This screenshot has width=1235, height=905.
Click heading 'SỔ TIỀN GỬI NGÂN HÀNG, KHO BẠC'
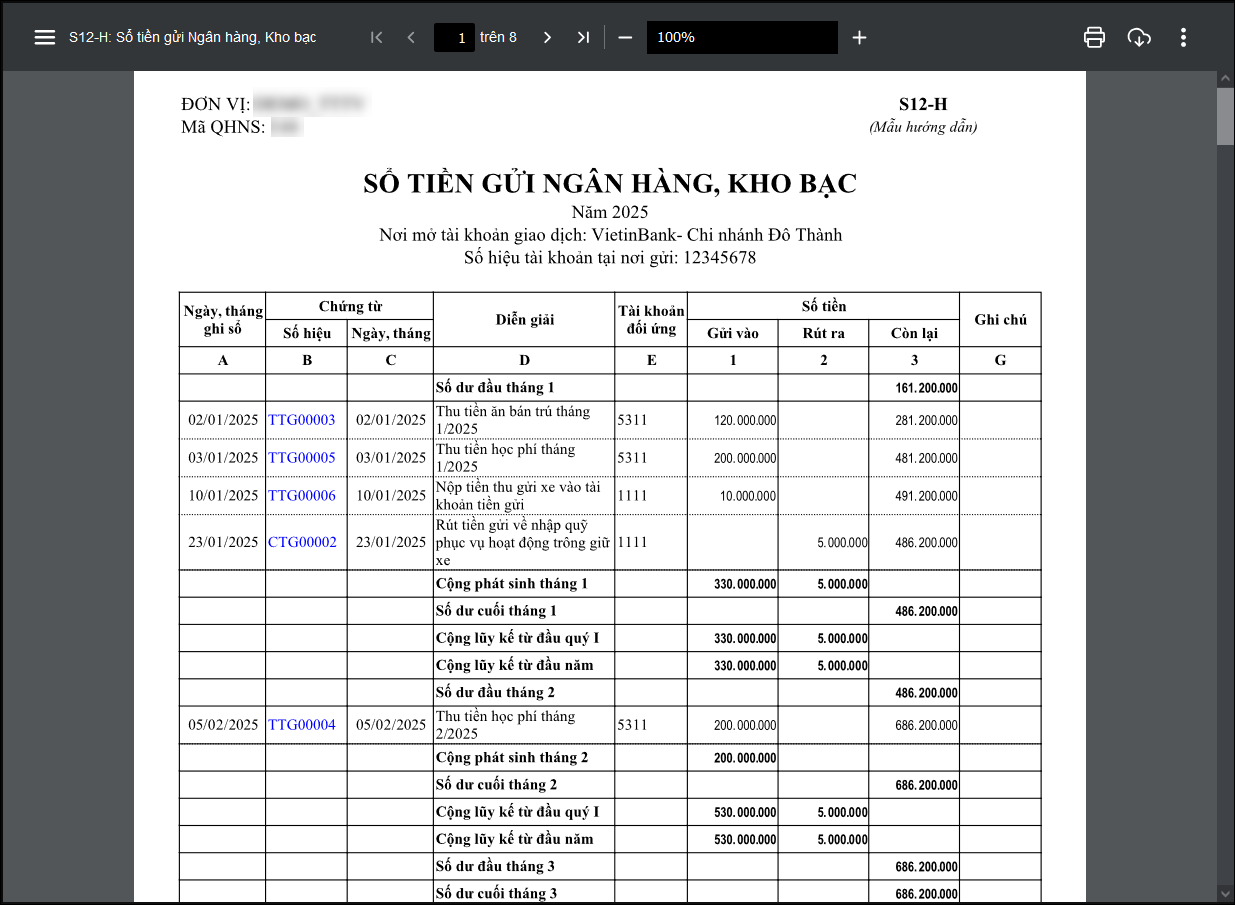click(610, 184)
